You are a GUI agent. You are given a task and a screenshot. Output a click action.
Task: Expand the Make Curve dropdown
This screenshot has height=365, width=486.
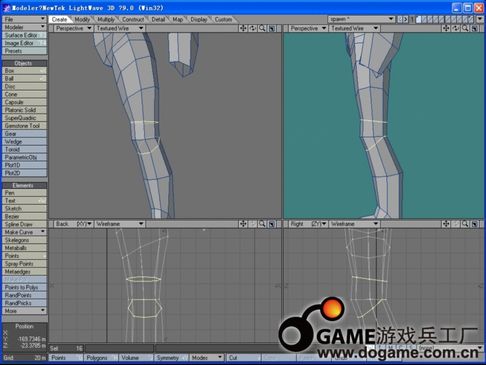pyautogui.click(x=24, y=232)
